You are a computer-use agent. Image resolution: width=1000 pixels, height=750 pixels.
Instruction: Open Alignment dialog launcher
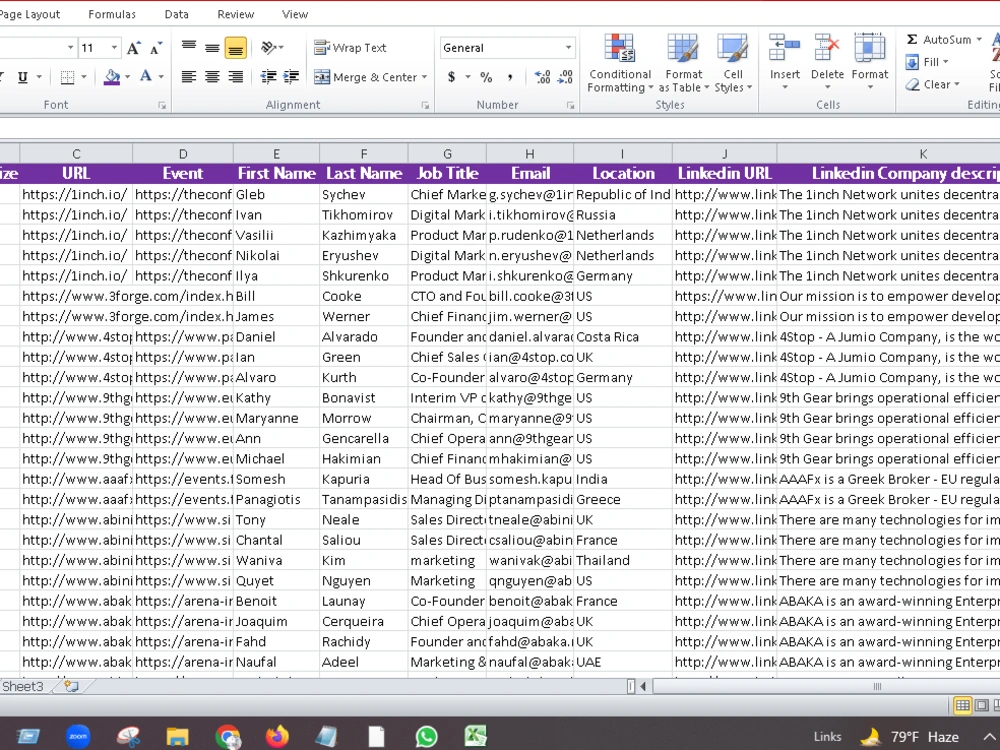click(x=425, y=106)
